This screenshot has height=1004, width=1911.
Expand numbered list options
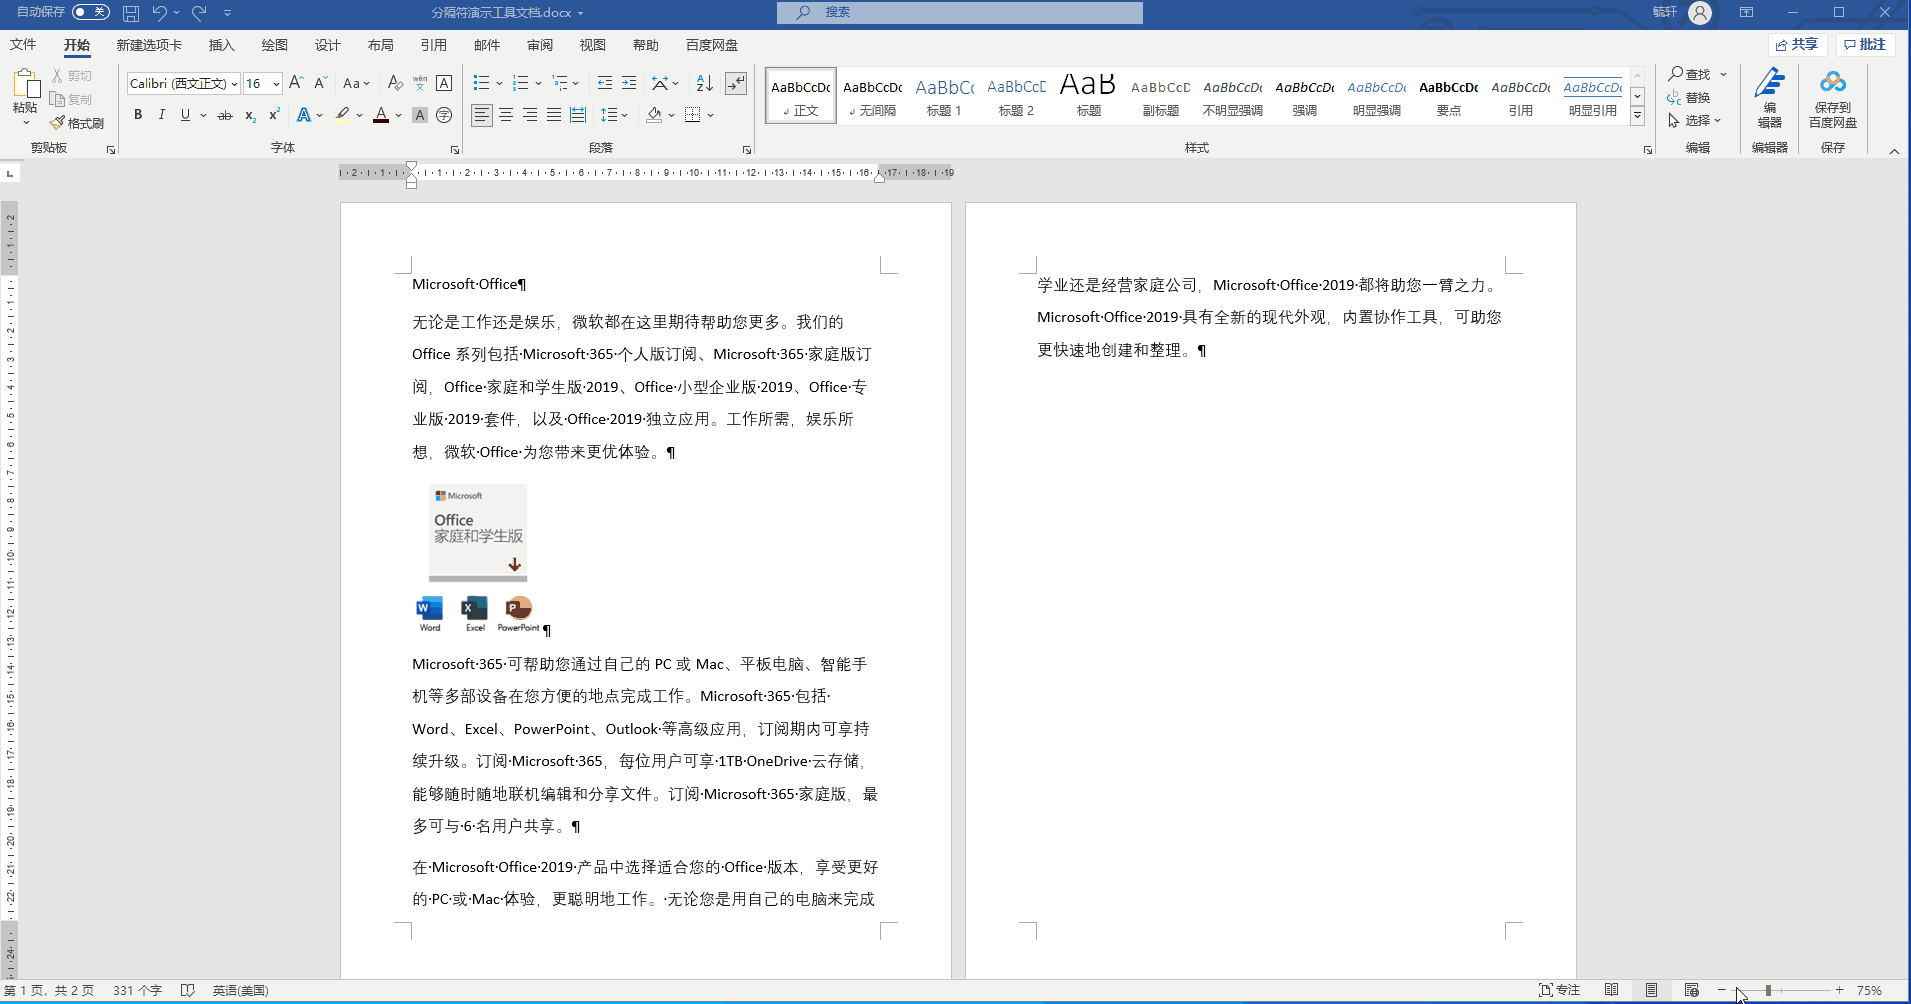click(x=538, y=83)
